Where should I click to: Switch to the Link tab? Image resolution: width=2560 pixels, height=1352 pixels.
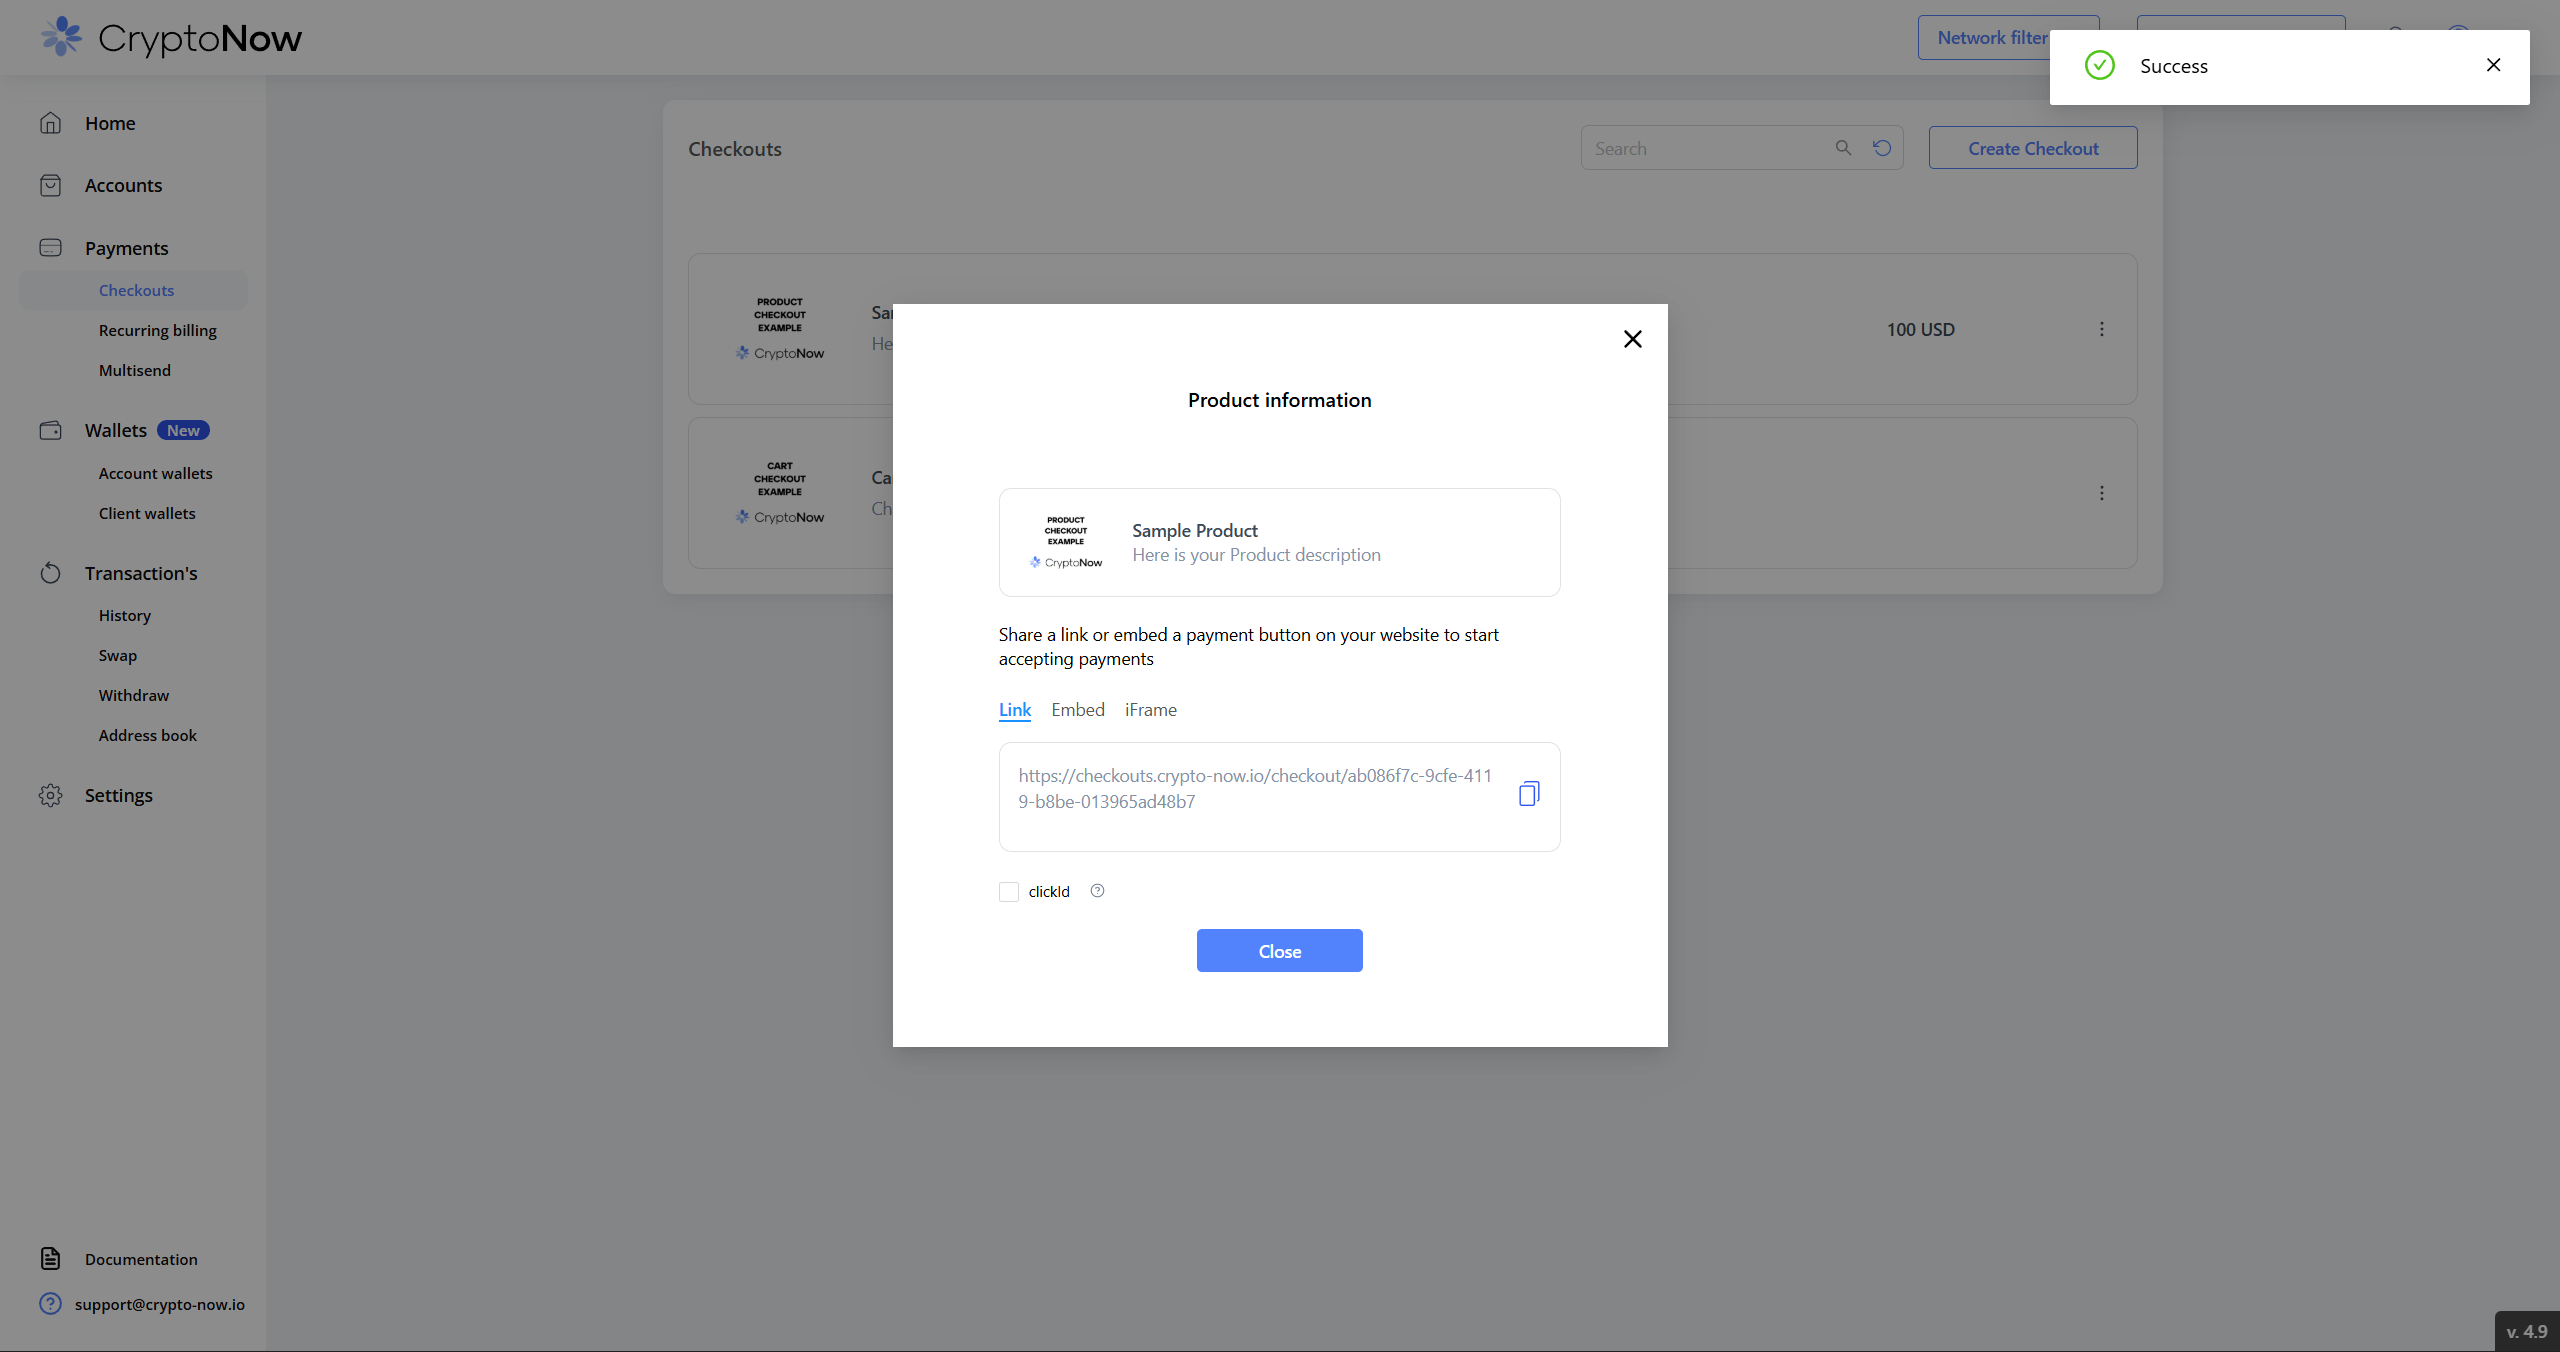coord(1015,710)
